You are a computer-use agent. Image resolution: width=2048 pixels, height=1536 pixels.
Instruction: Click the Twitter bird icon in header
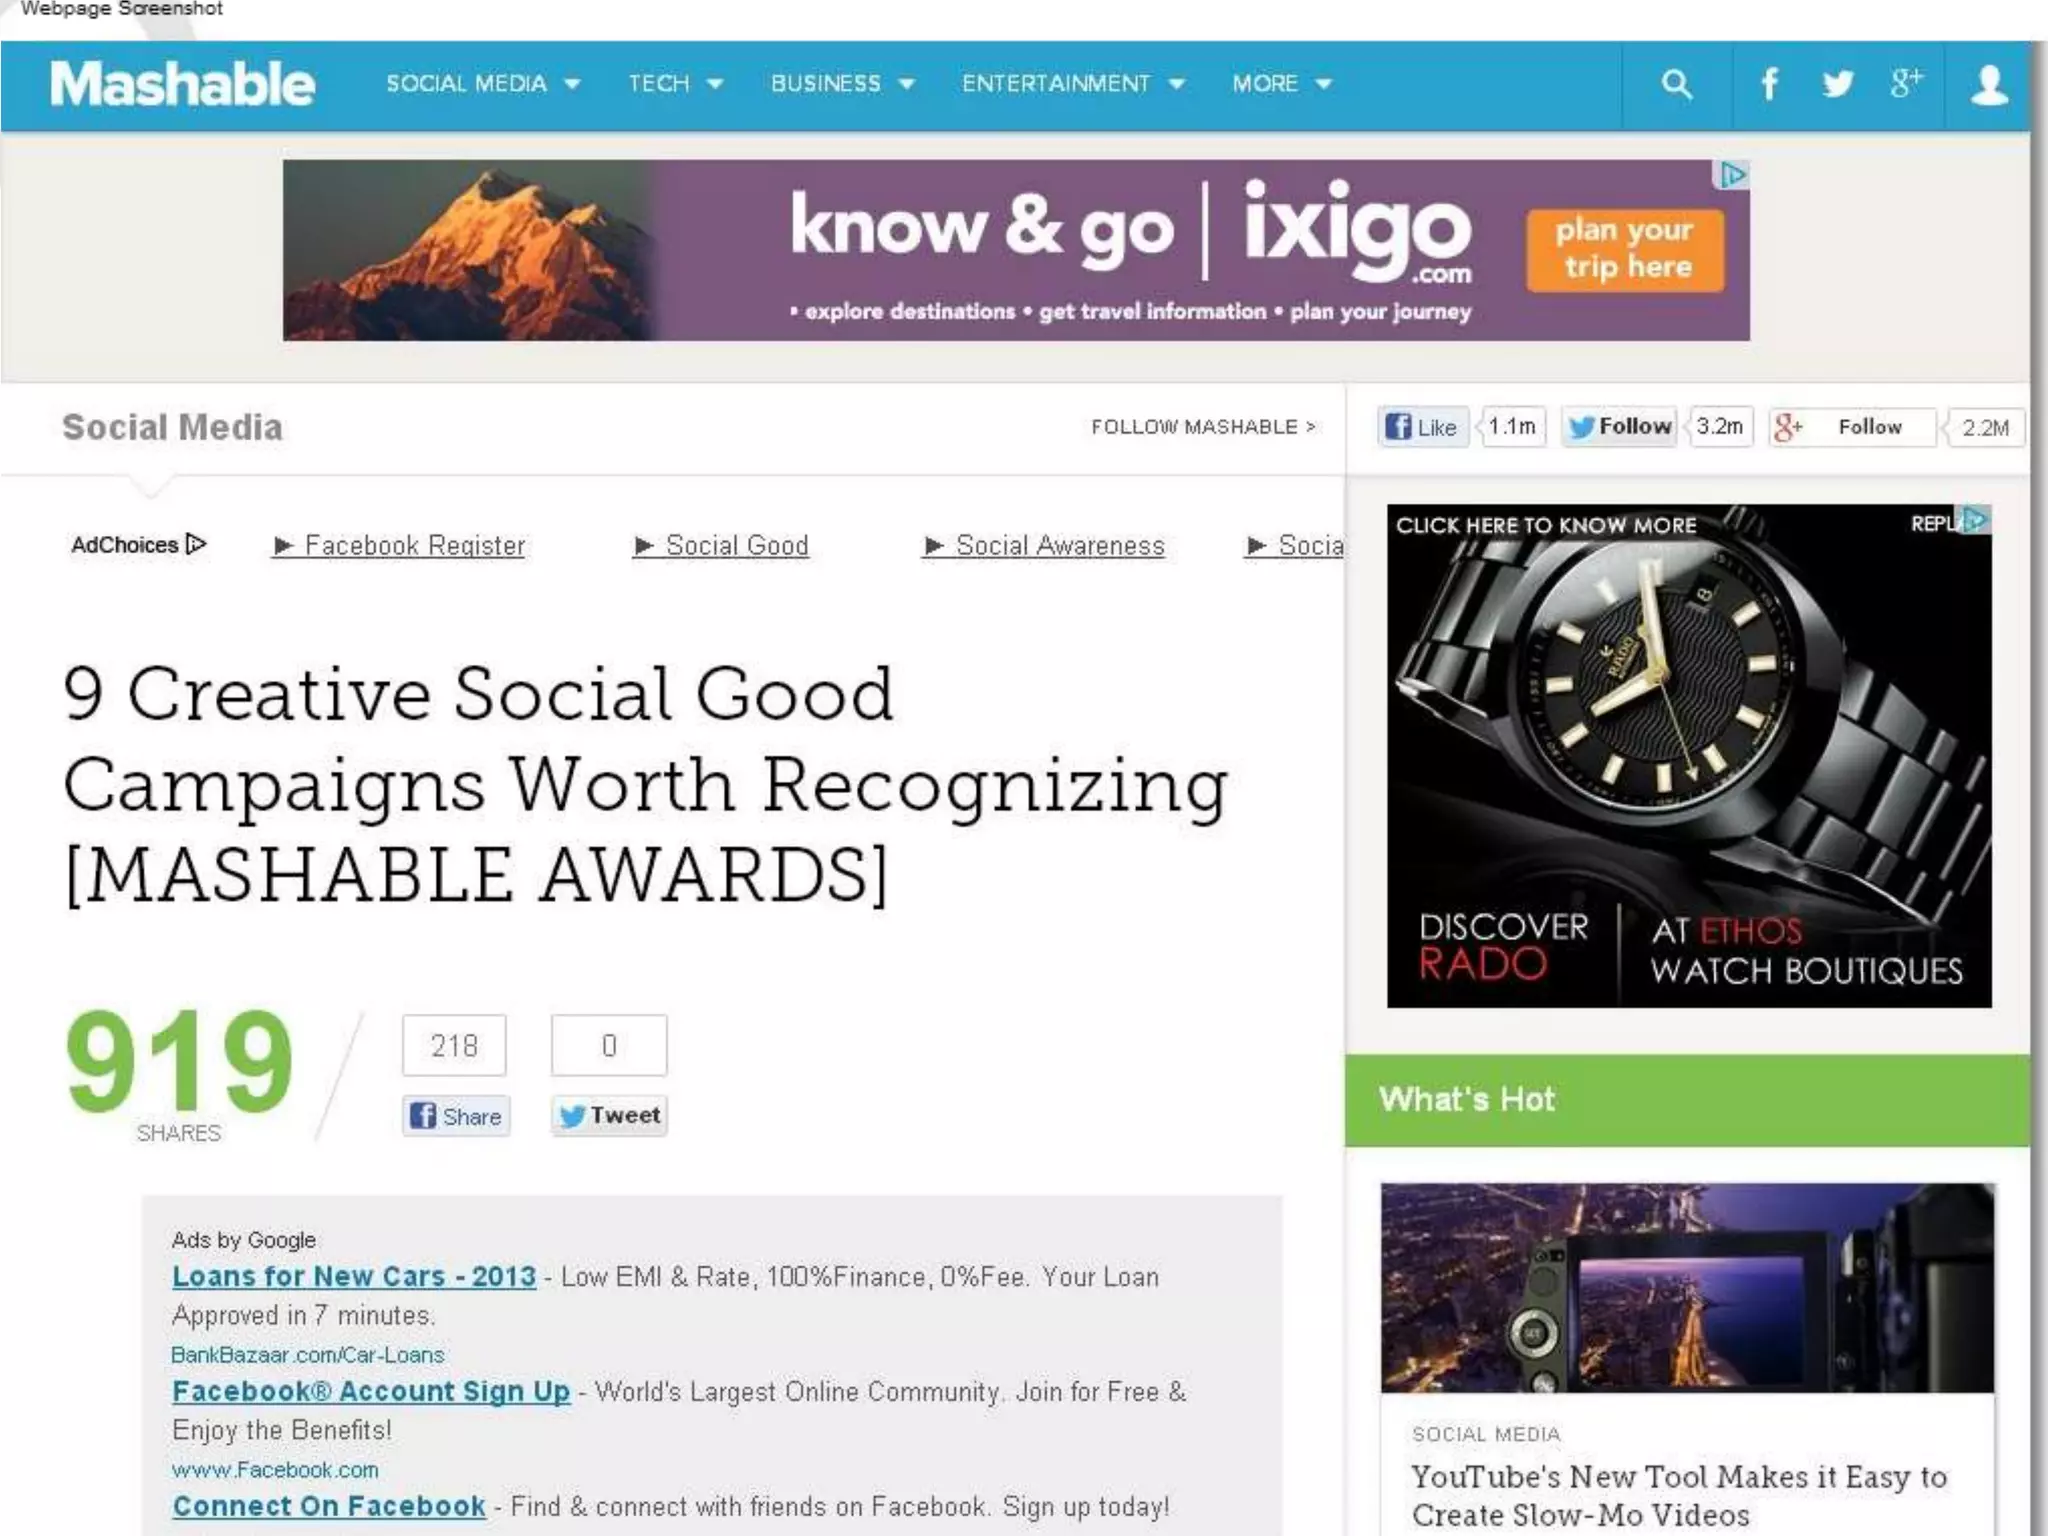(1837, 84)
